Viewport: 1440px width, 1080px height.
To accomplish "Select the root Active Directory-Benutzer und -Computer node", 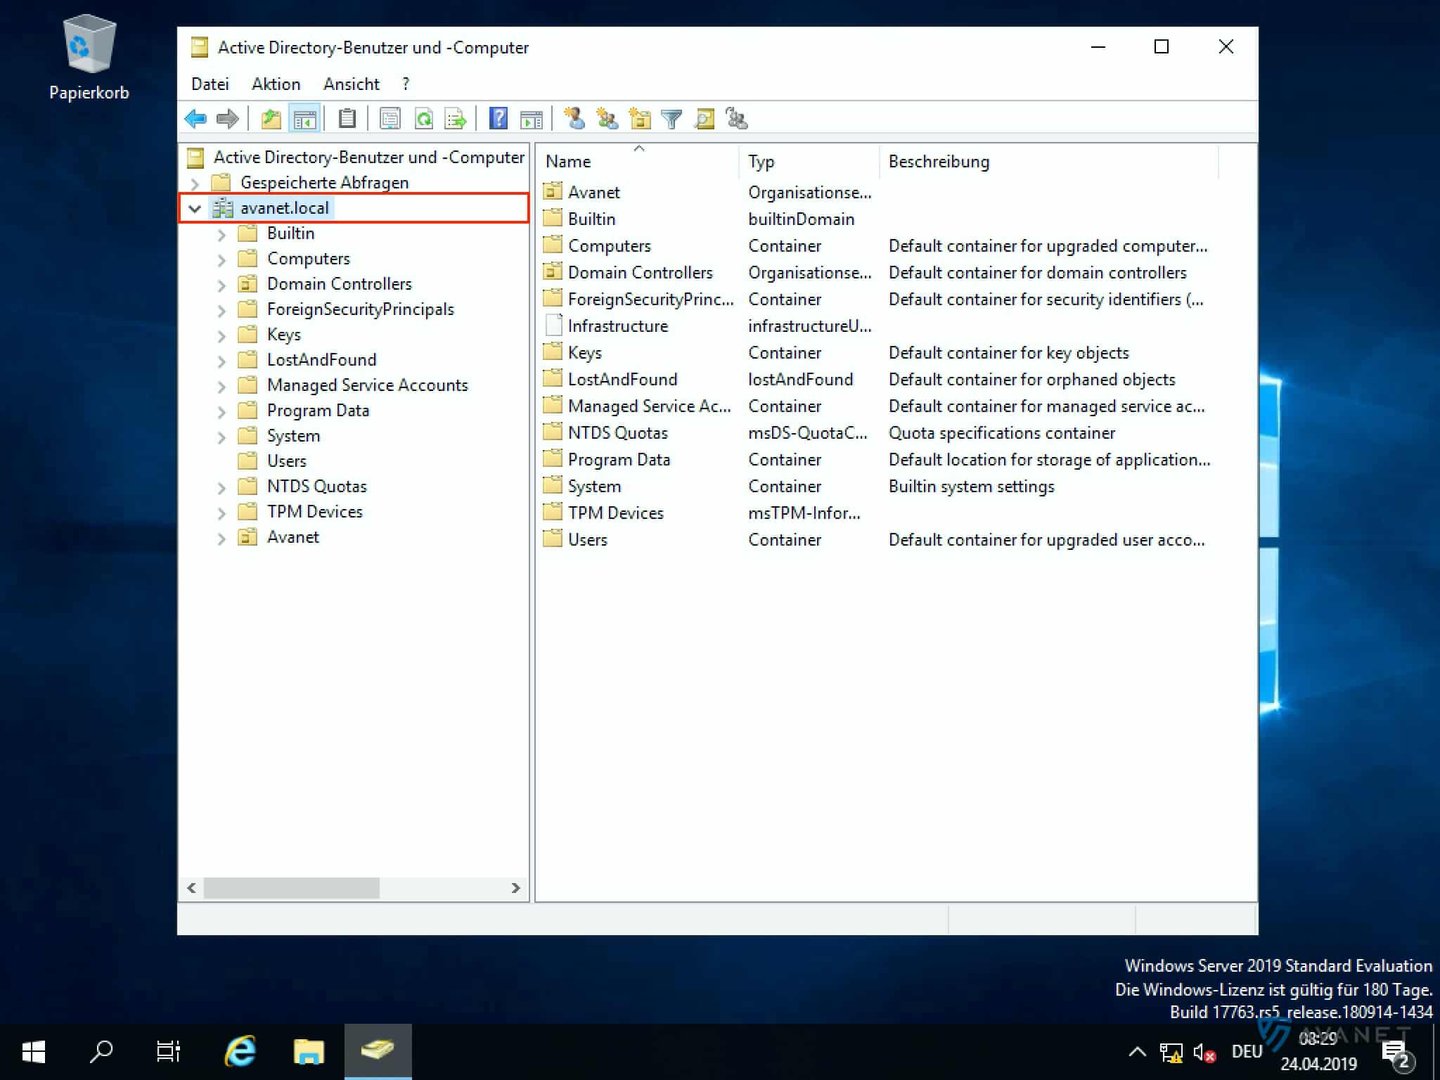I will pyautogui.click(x=369, y=157).
